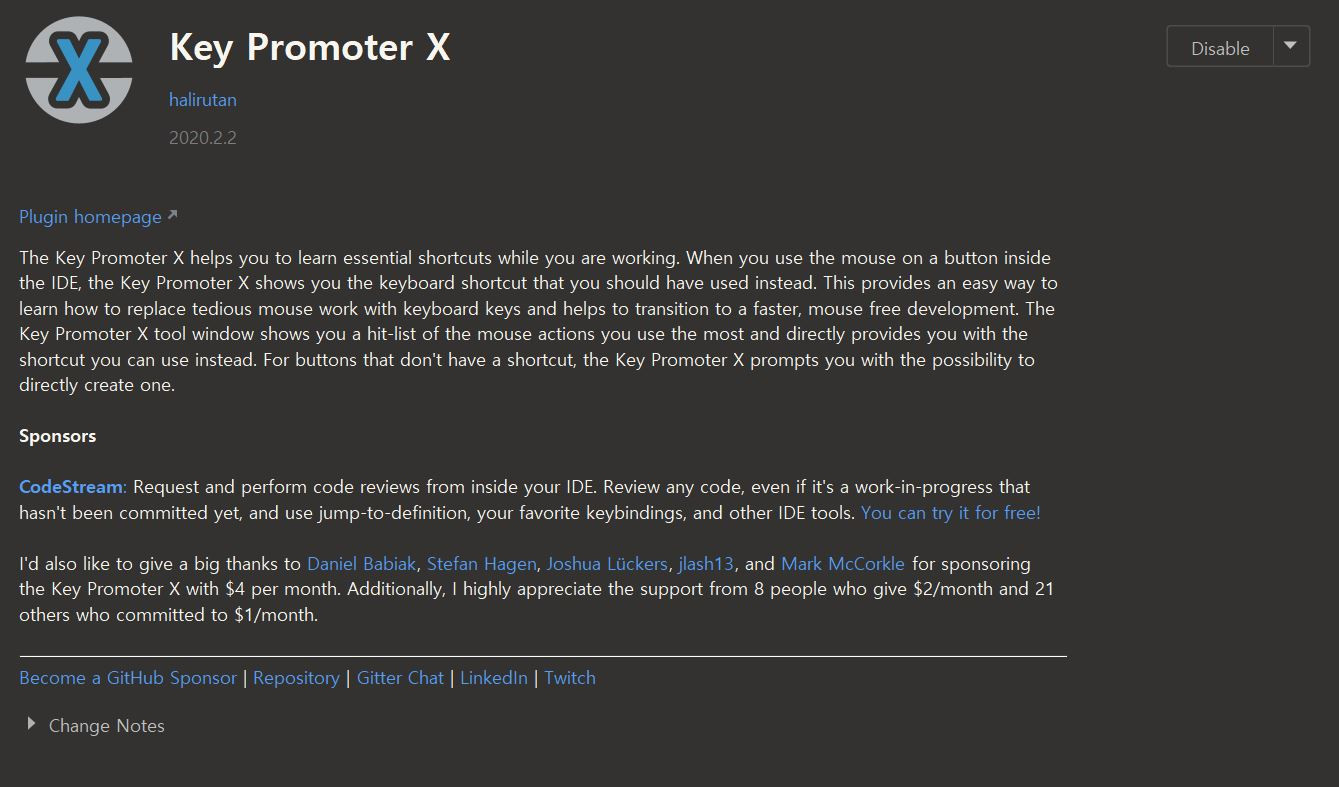1339x787 pixels.
Task: Open the dropdown arrow beside Disable
Action: point(1291,47)
